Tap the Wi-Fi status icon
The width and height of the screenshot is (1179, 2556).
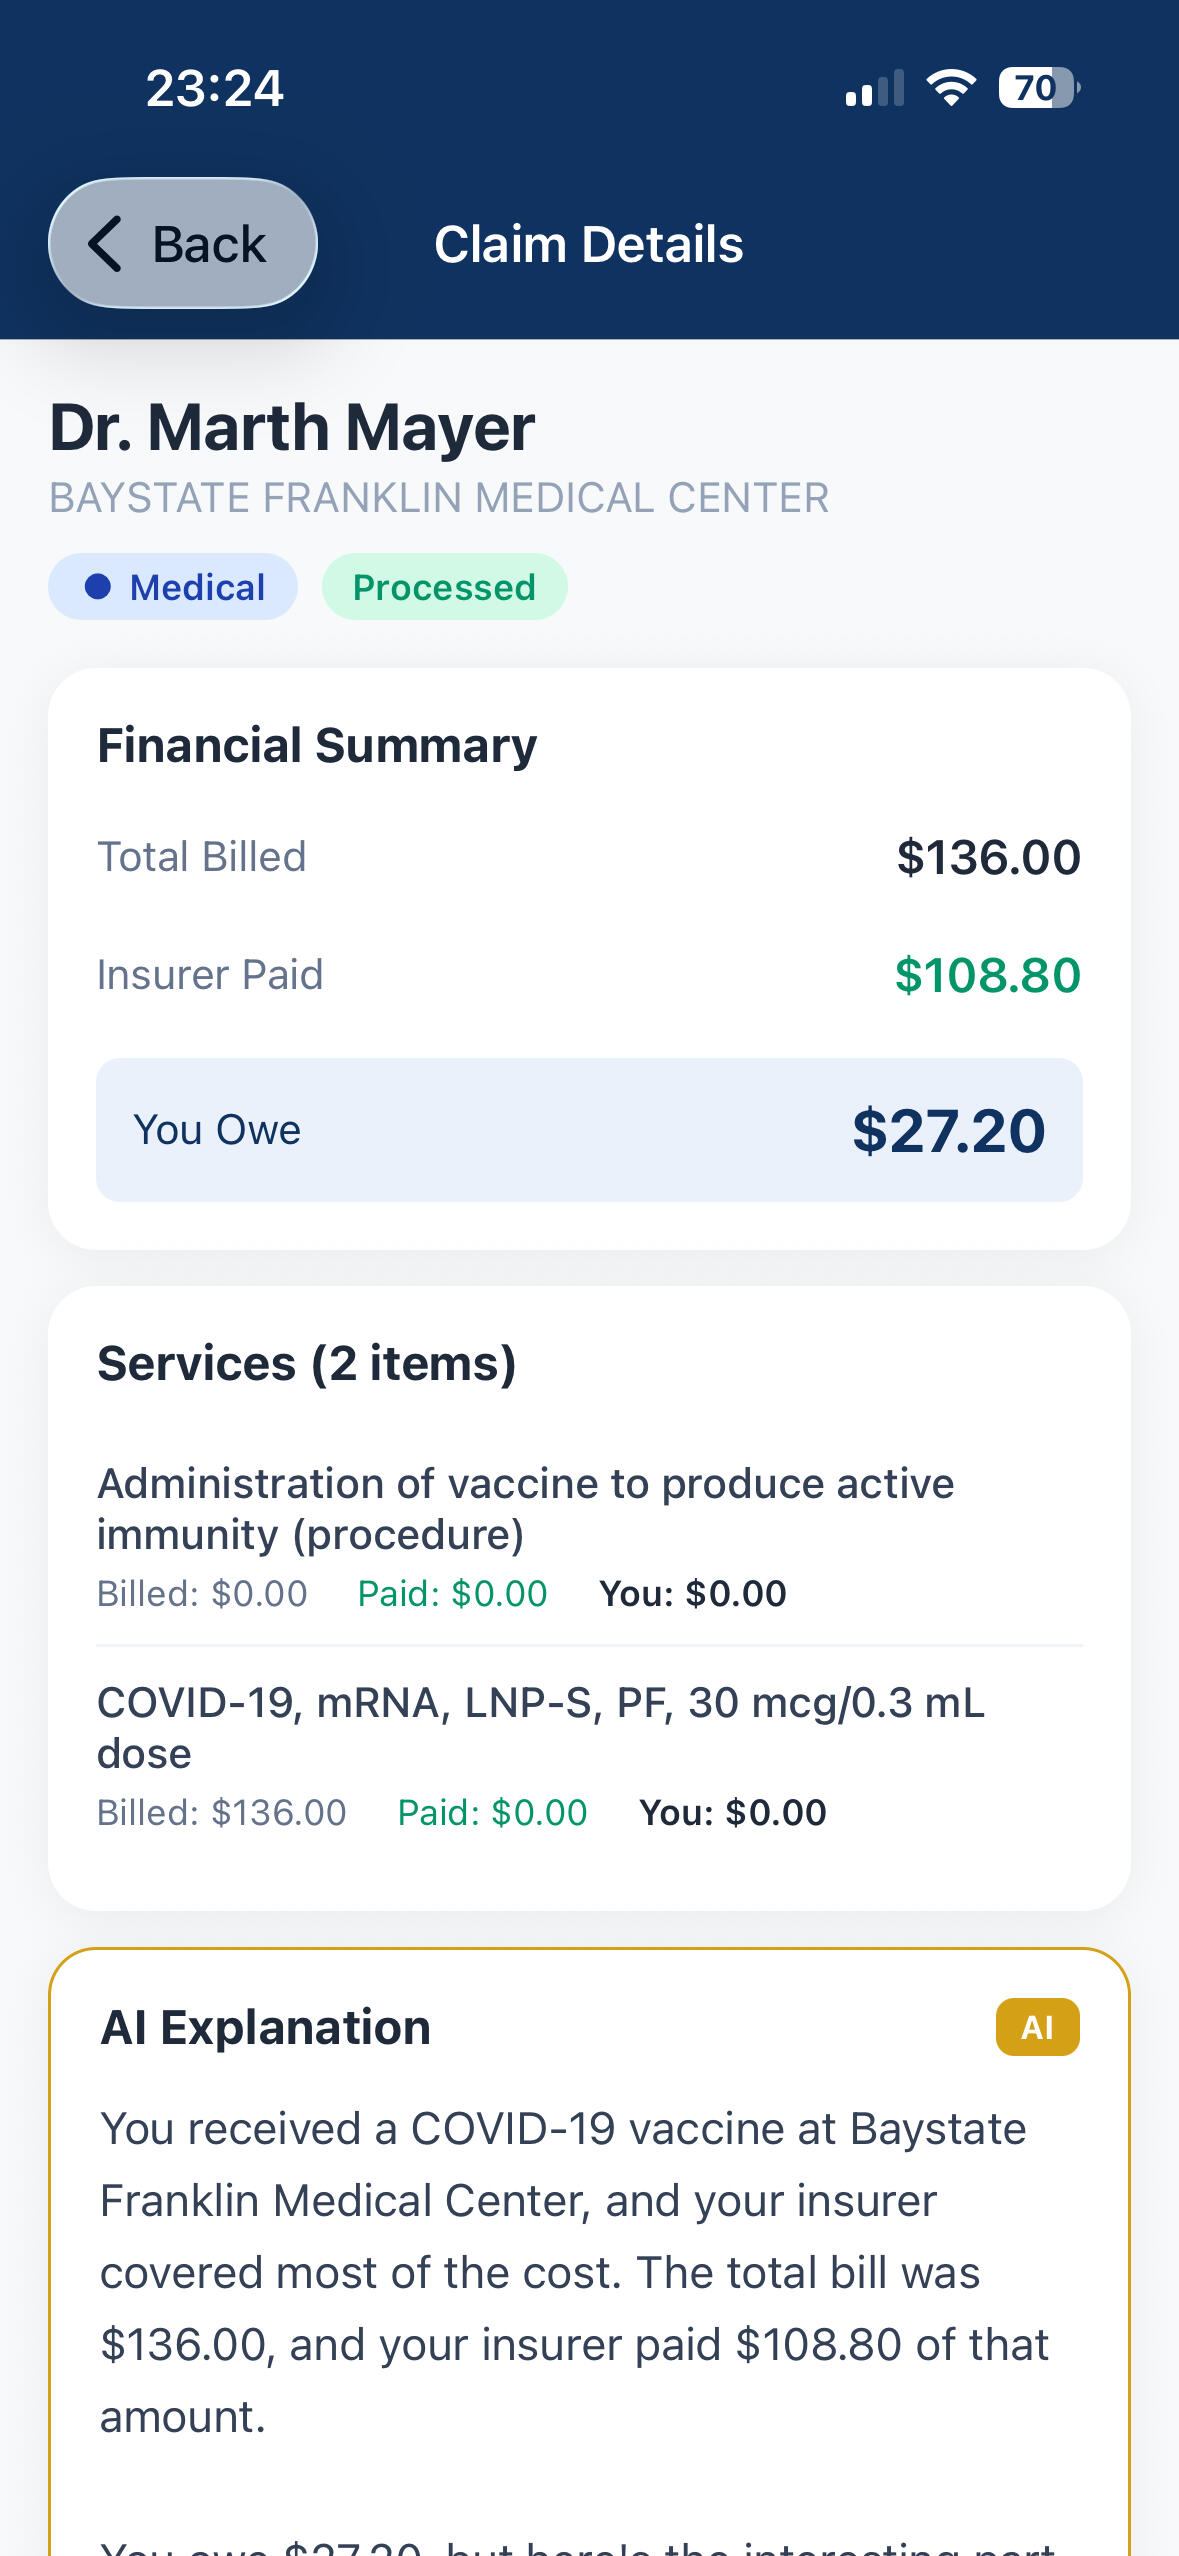(x=951, y=88)
